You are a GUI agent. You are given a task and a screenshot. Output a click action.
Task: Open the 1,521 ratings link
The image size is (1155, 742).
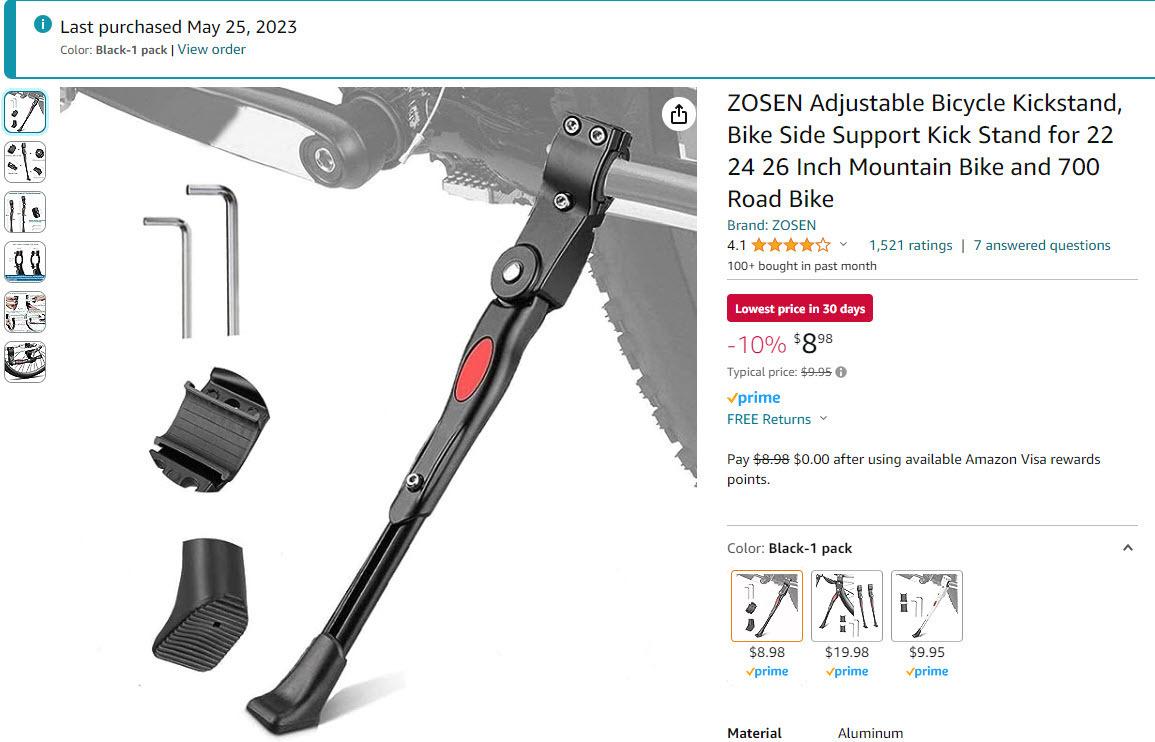point(910,245)
